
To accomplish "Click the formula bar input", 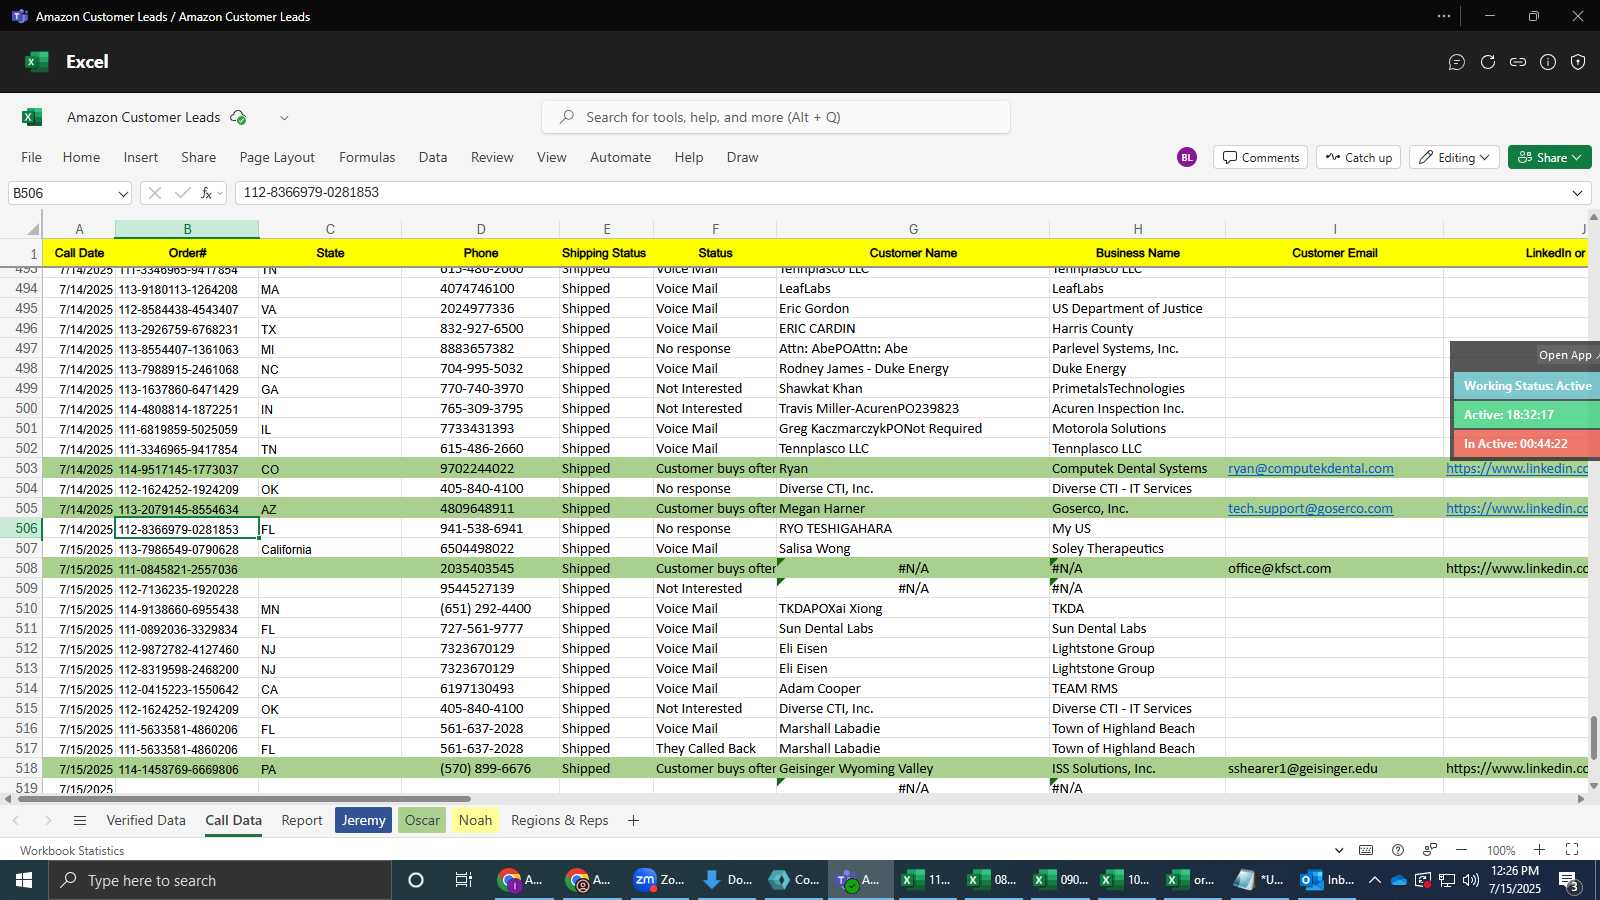I will (x=900, y=193).
